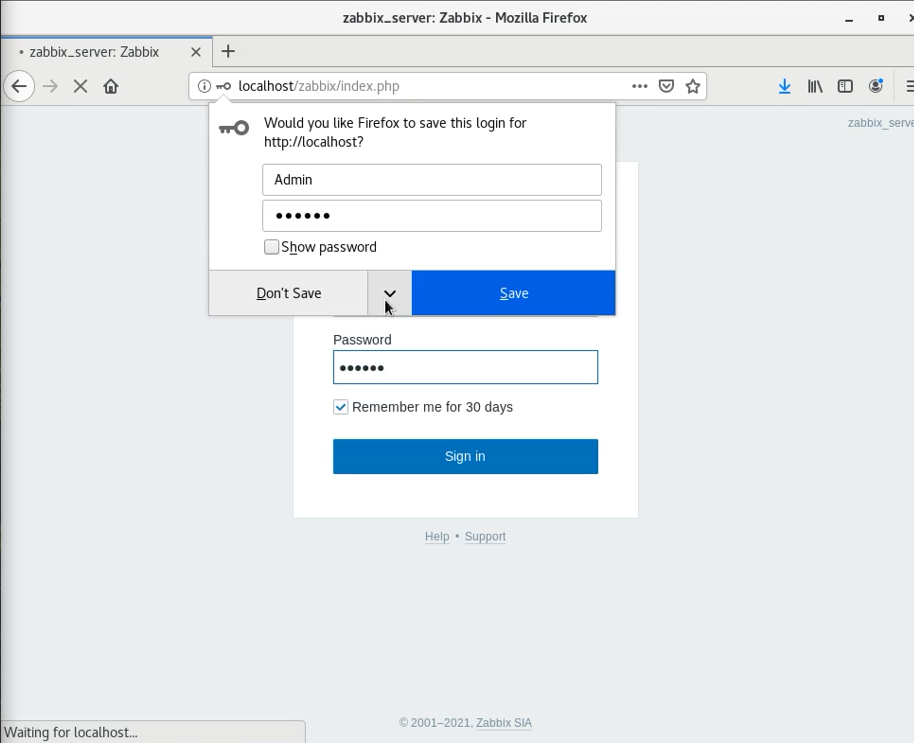
Task: Click the Don't Save button
Action: 289,293
